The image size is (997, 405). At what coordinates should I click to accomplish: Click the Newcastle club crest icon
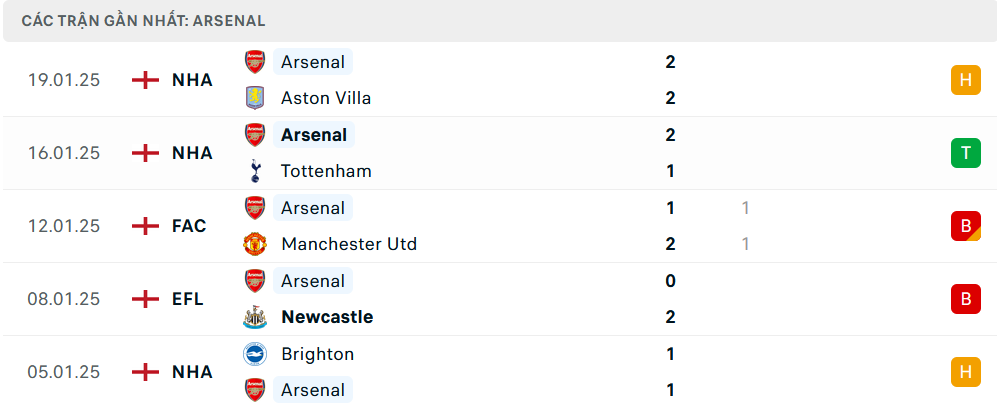click(x=255, y=317)
